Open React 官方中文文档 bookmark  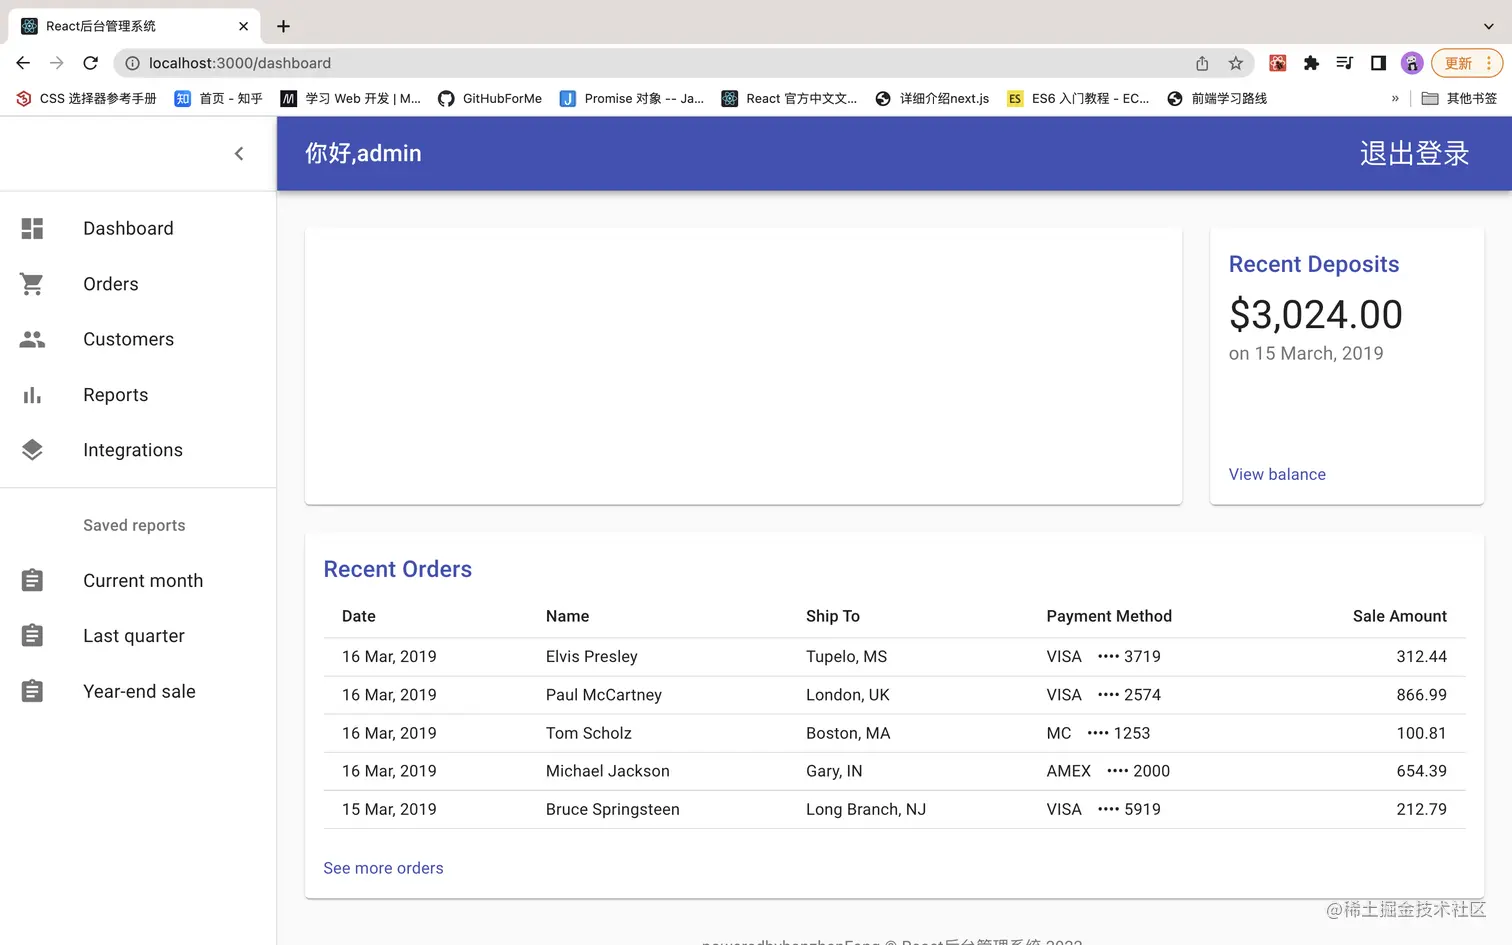pyautogui.click(x=790, y=98)
